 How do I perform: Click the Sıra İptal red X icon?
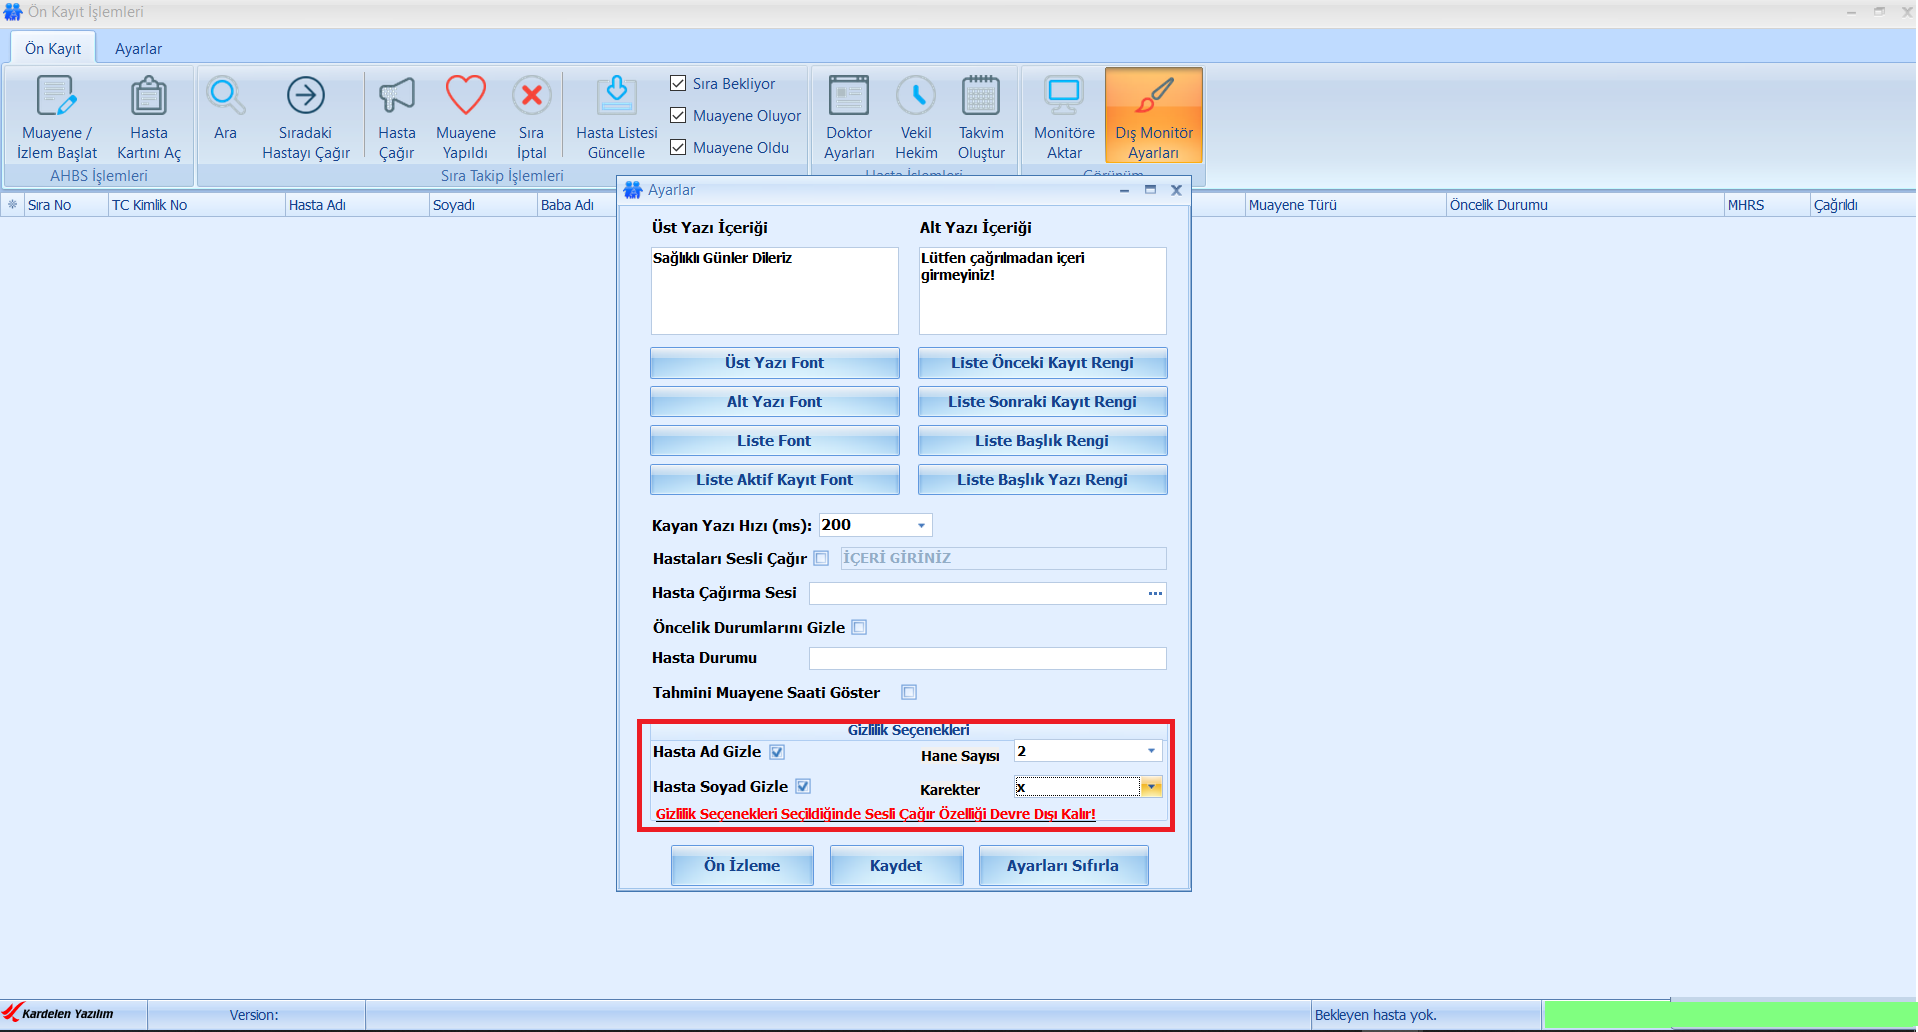click(531, 97)
